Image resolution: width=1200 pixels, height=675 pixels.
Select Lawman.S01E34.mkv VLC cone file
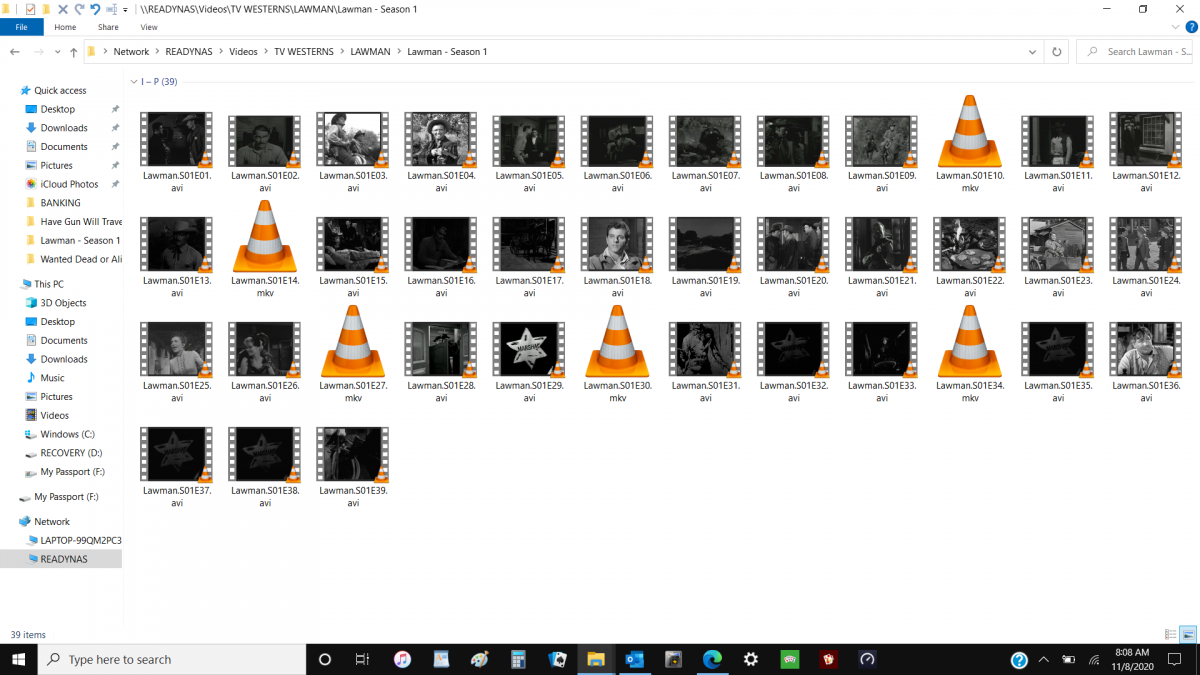tap(970, 355)
